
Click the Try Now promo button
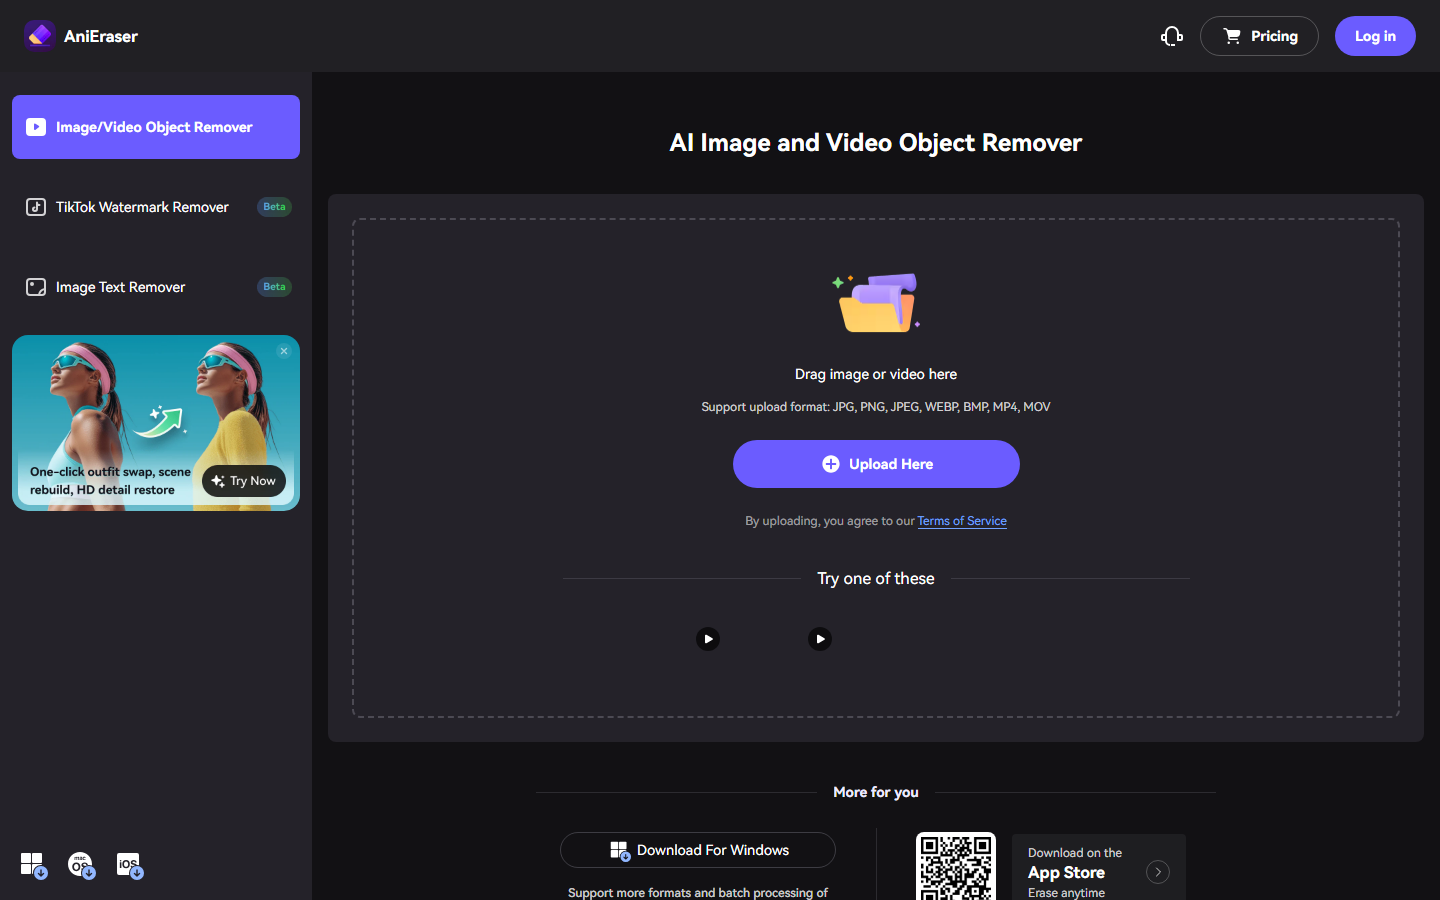244,481
